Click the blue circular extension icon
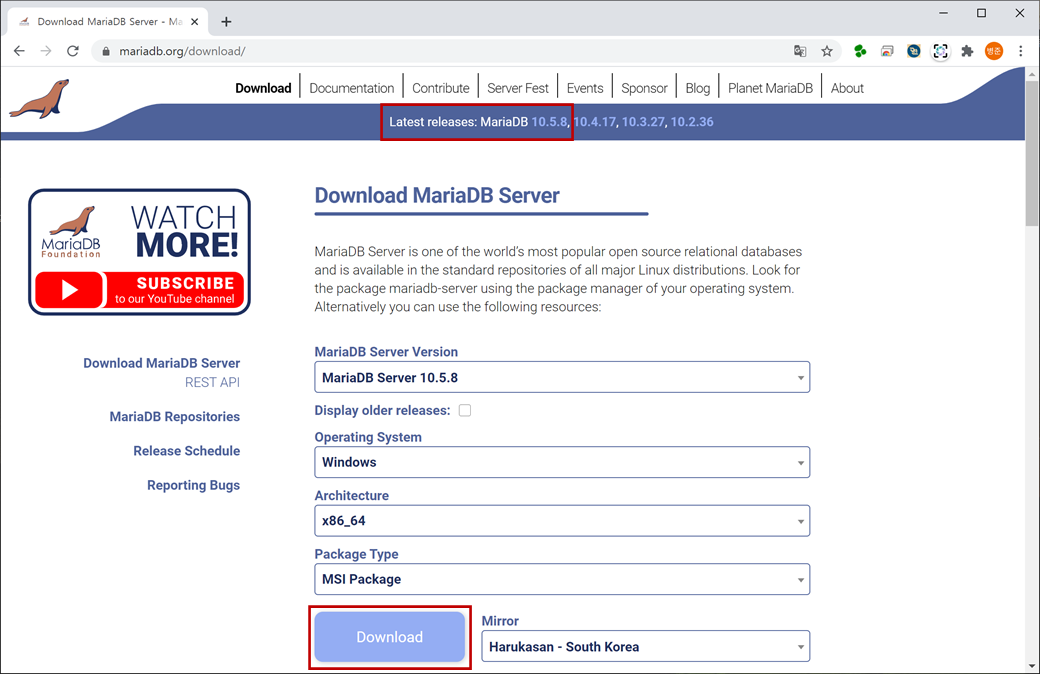 click(x=913, y=51)
